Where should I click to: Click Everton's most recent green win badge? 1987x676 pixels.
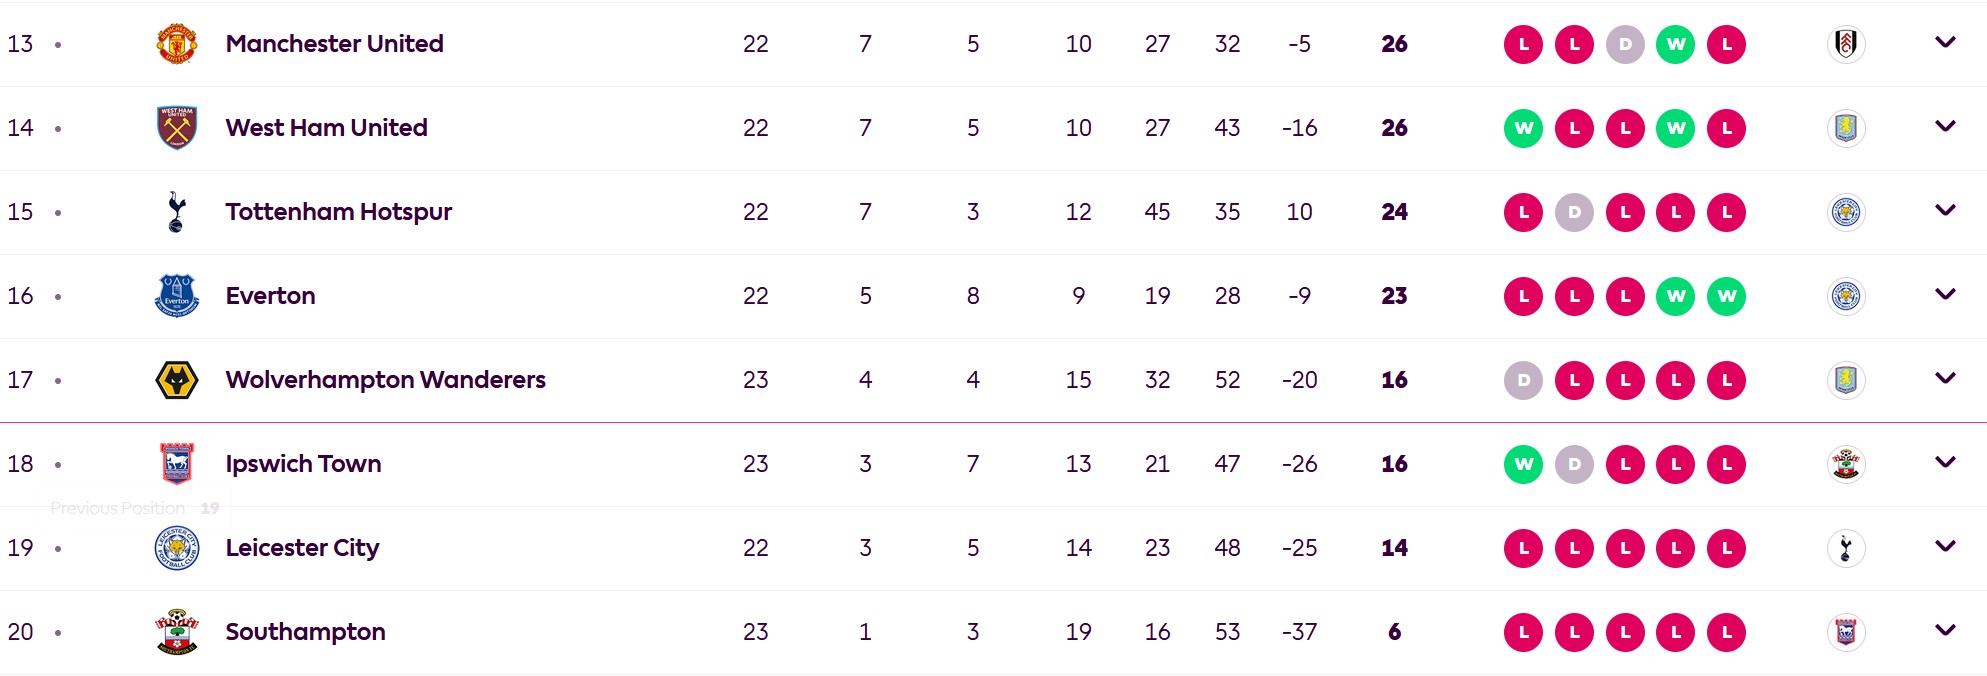click(x=1727, y=296)
